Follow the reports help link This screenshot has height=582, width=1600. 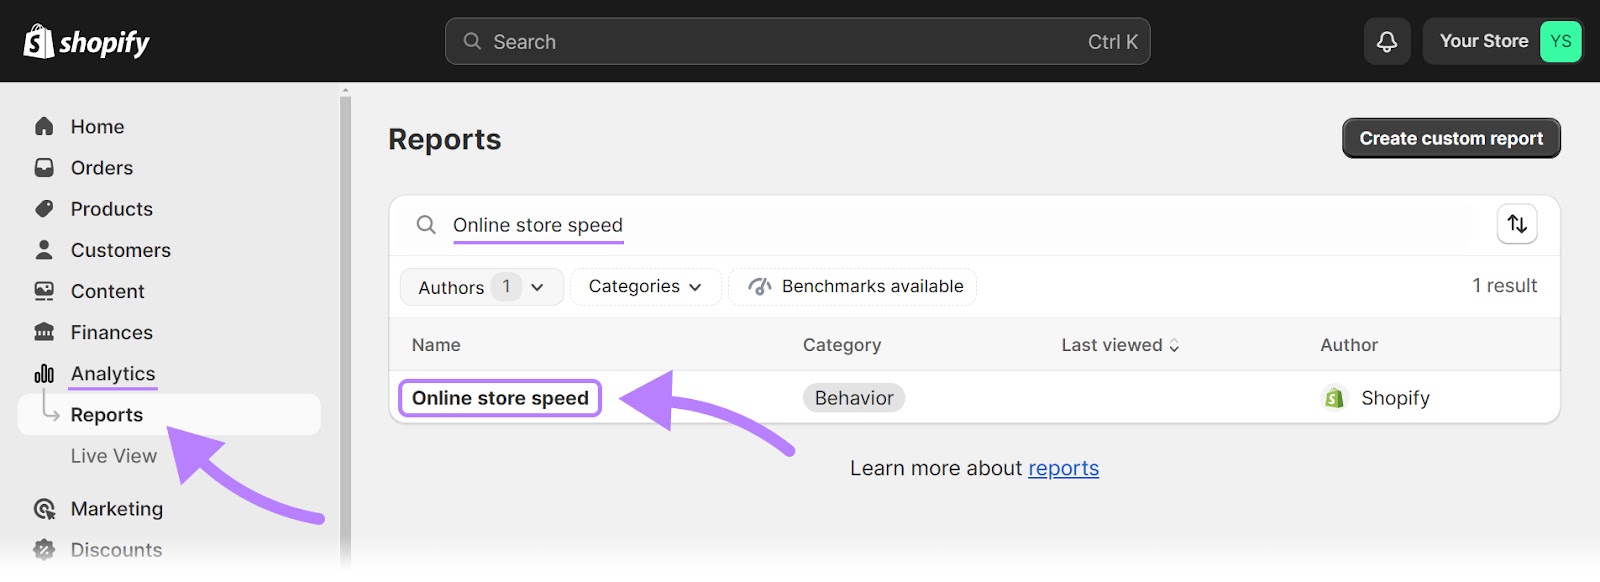pos(1063,468)
